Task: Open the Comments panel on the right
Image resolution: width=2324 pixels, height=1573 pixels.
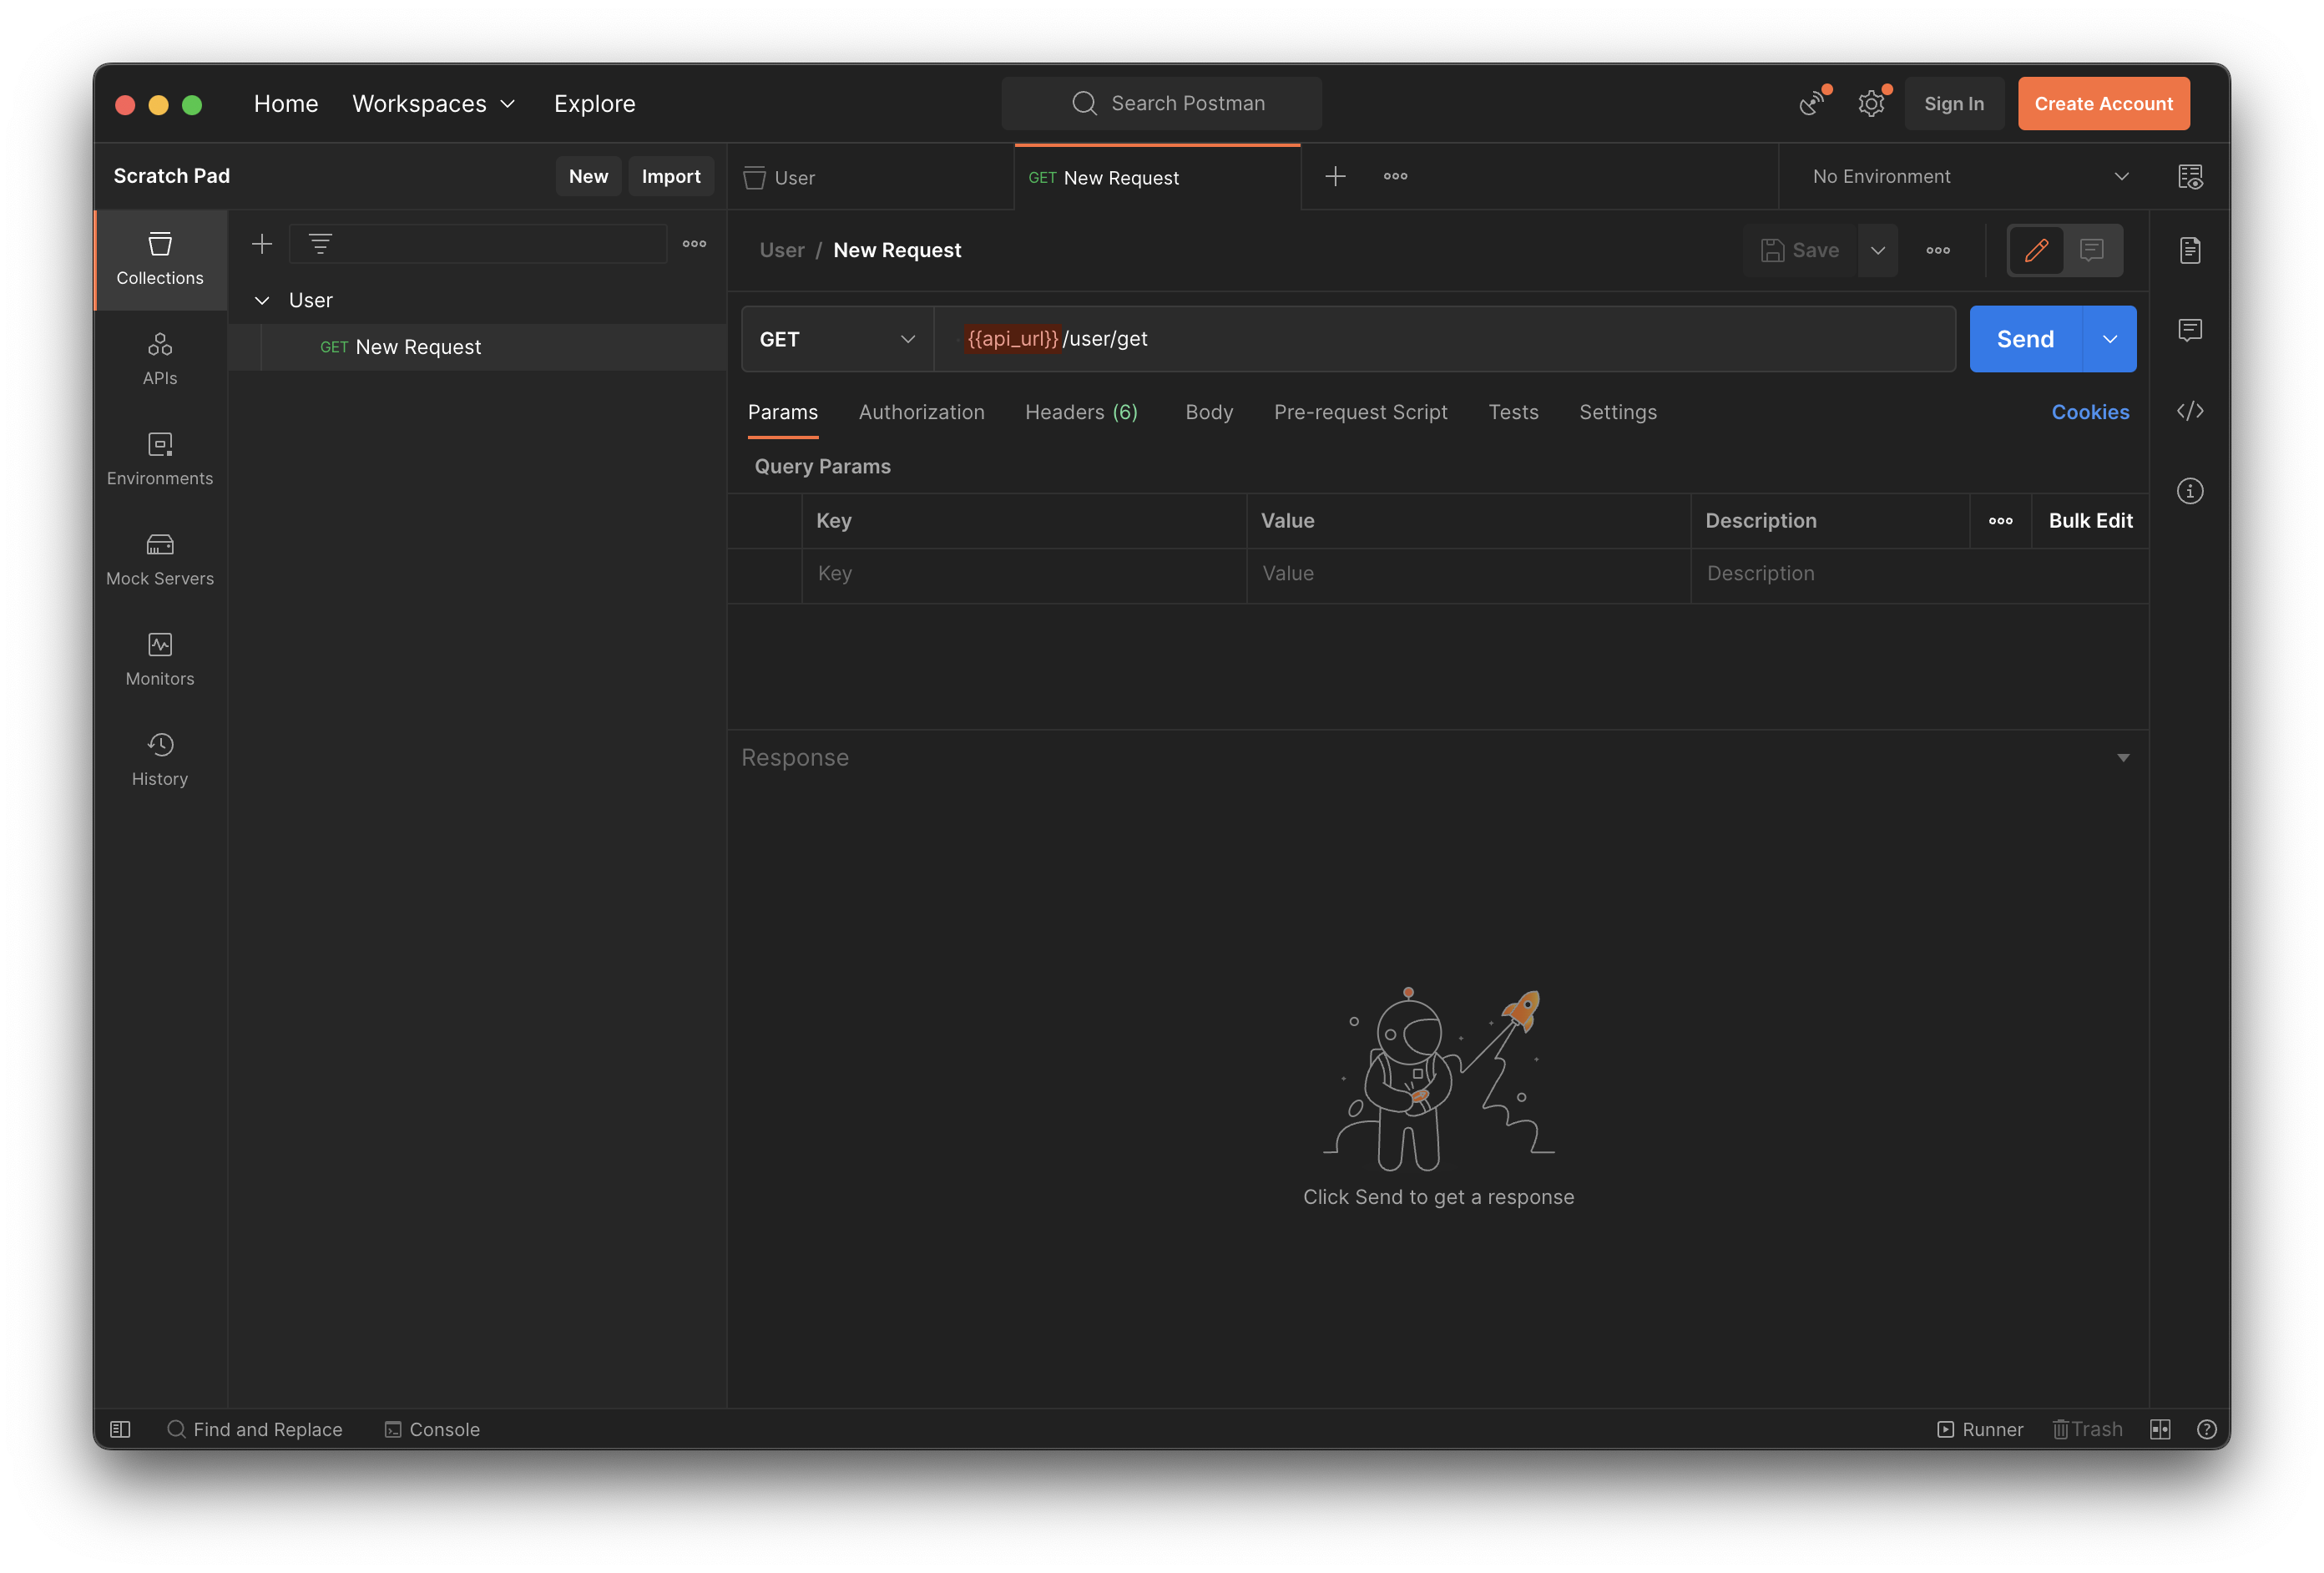Action: tap(2190, 330)
